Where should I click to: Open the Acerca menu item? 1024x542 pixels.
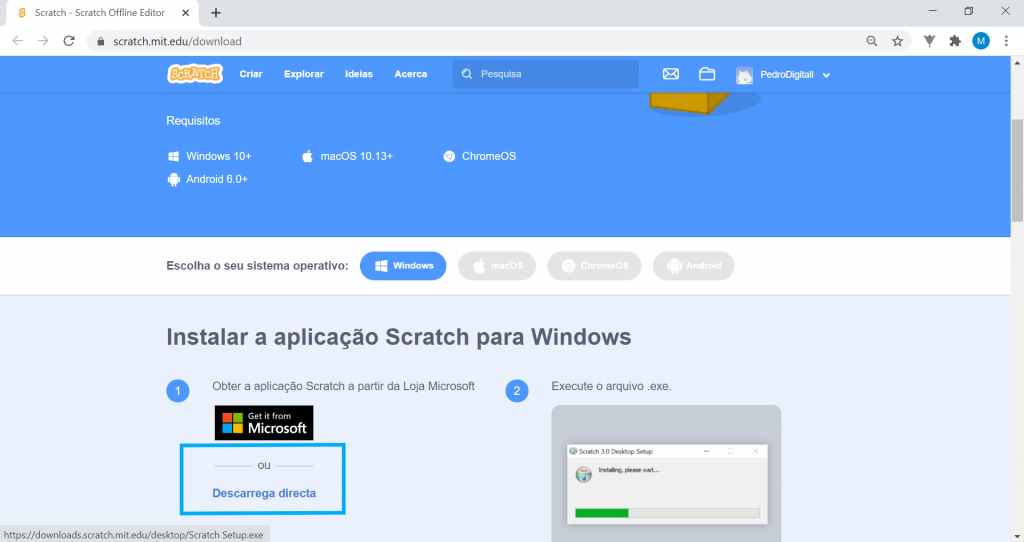(411, 74)
